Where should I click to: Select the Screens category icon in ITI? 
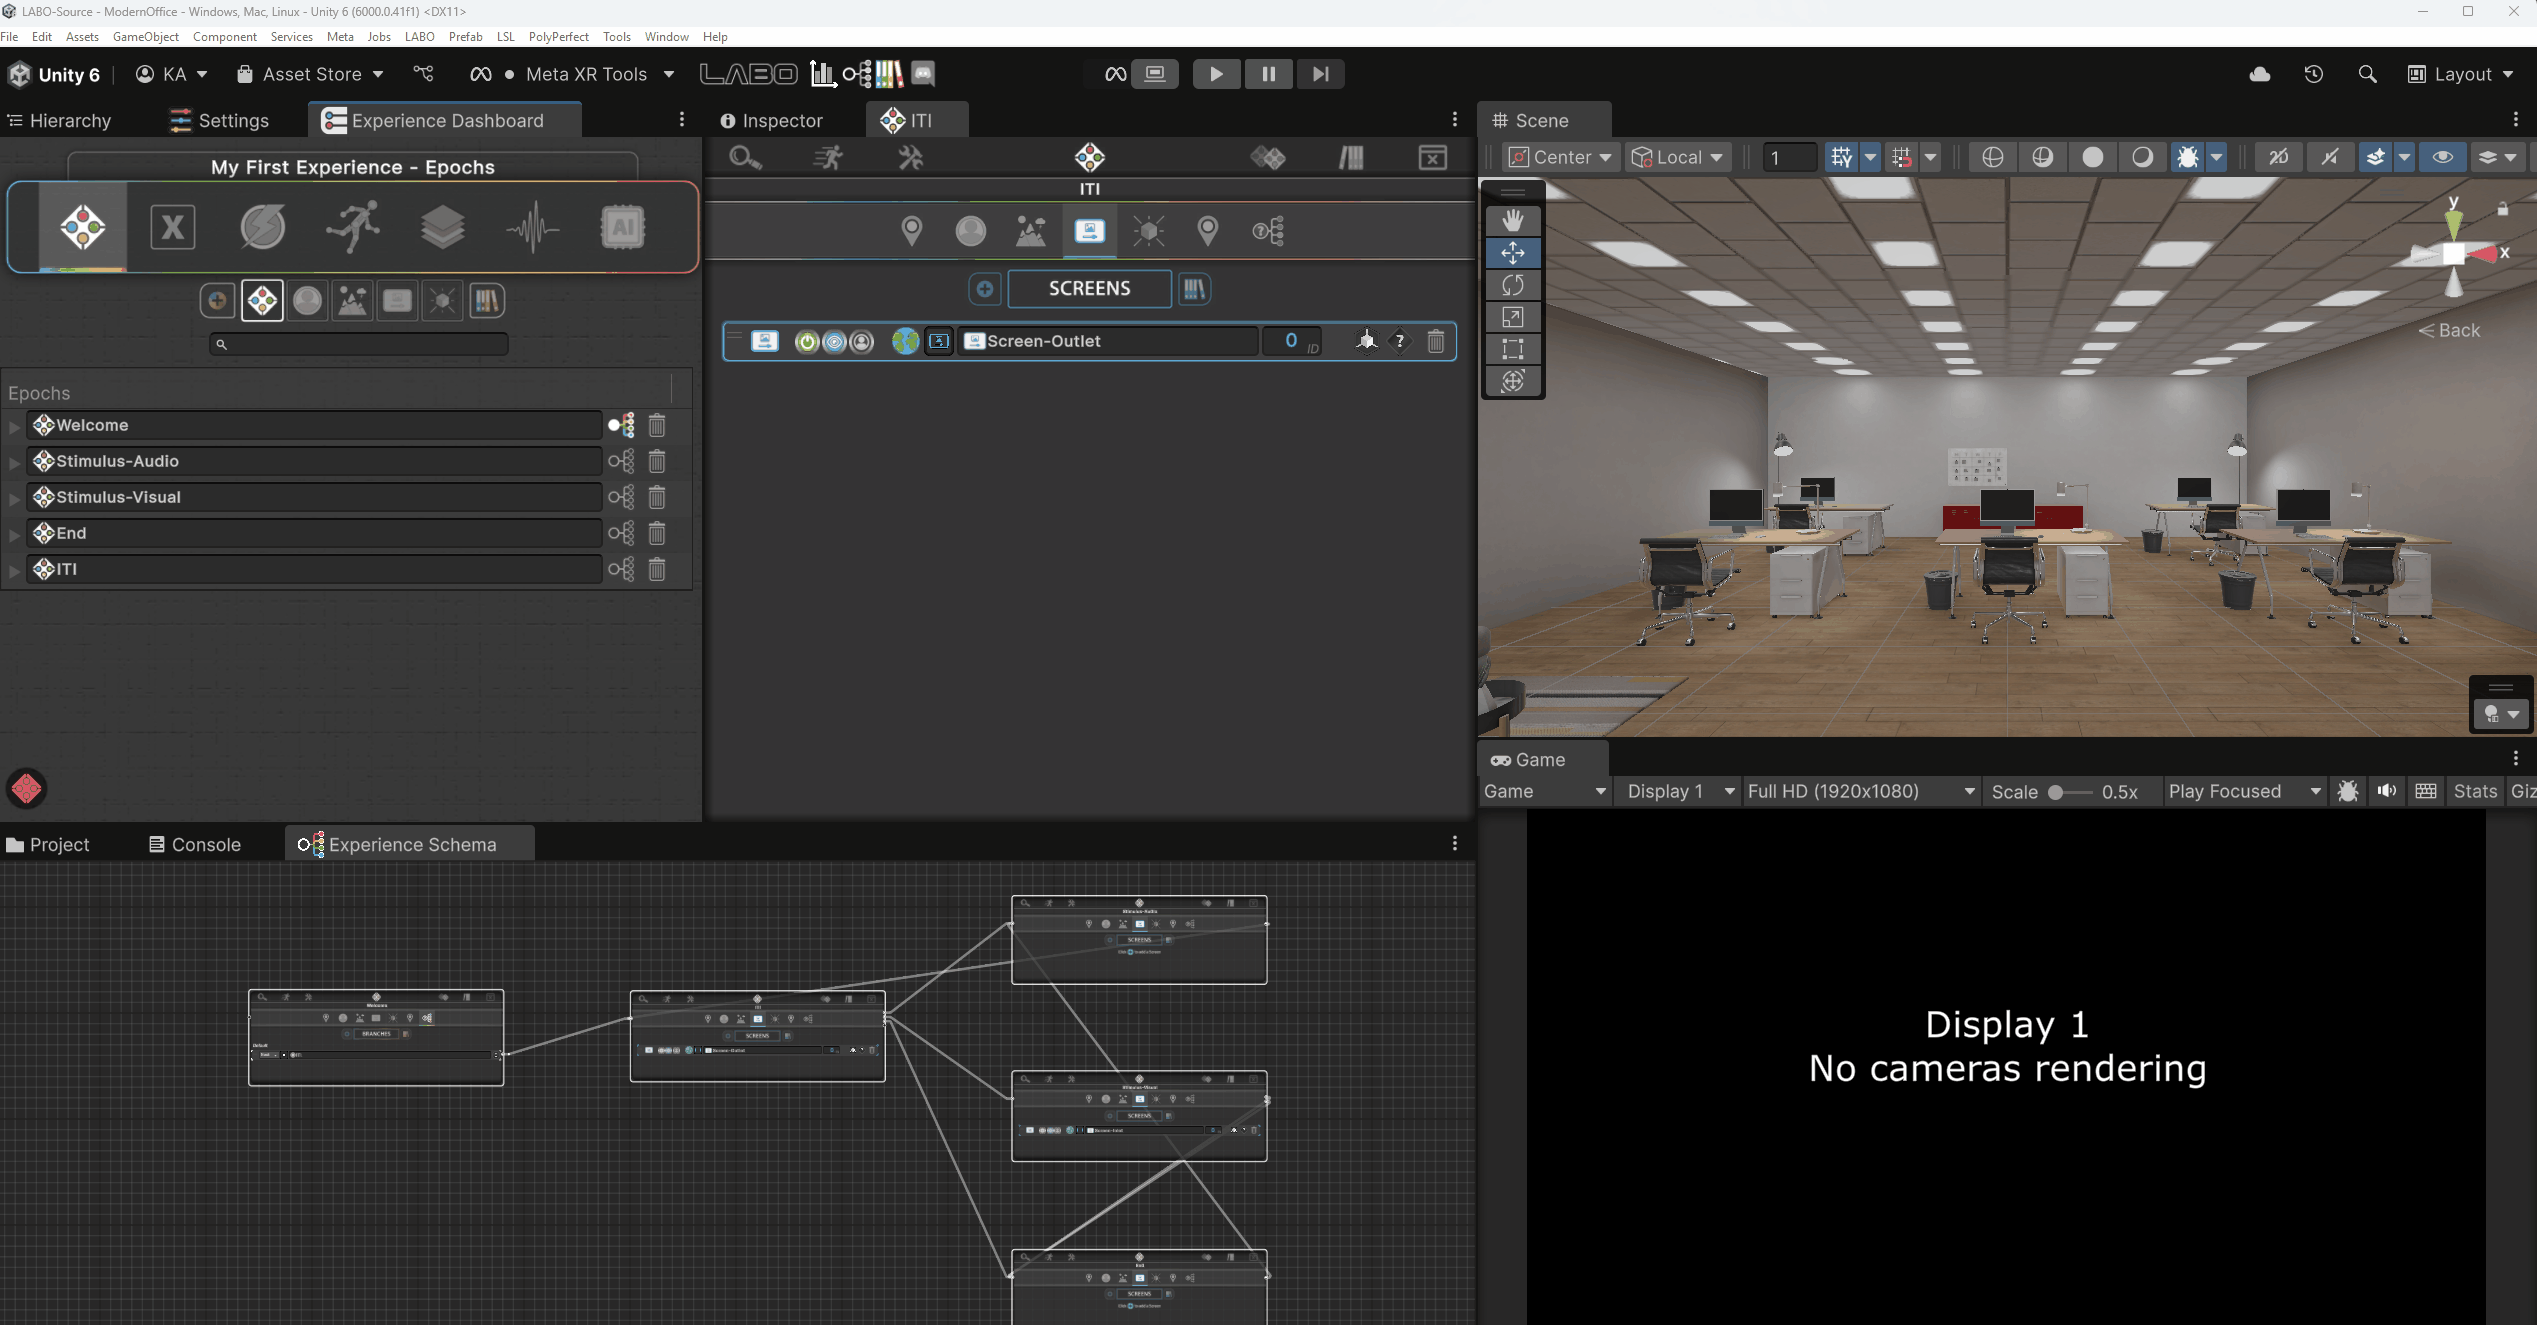tap(1089, 231)
